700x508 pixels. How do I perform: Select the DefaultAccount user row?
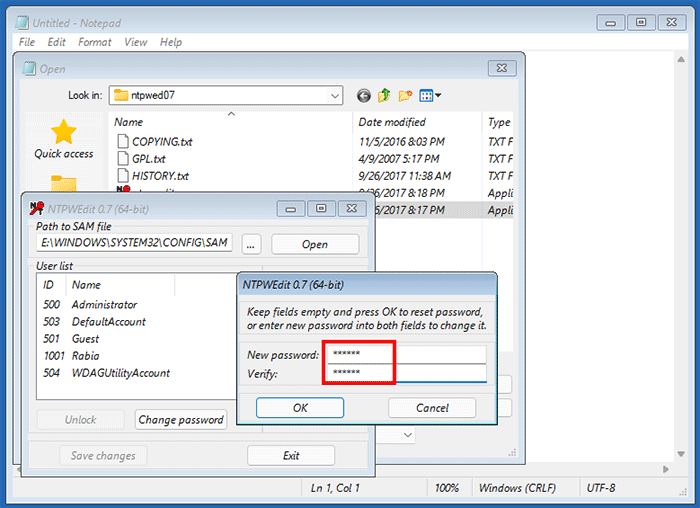click(x=137, y=321)
